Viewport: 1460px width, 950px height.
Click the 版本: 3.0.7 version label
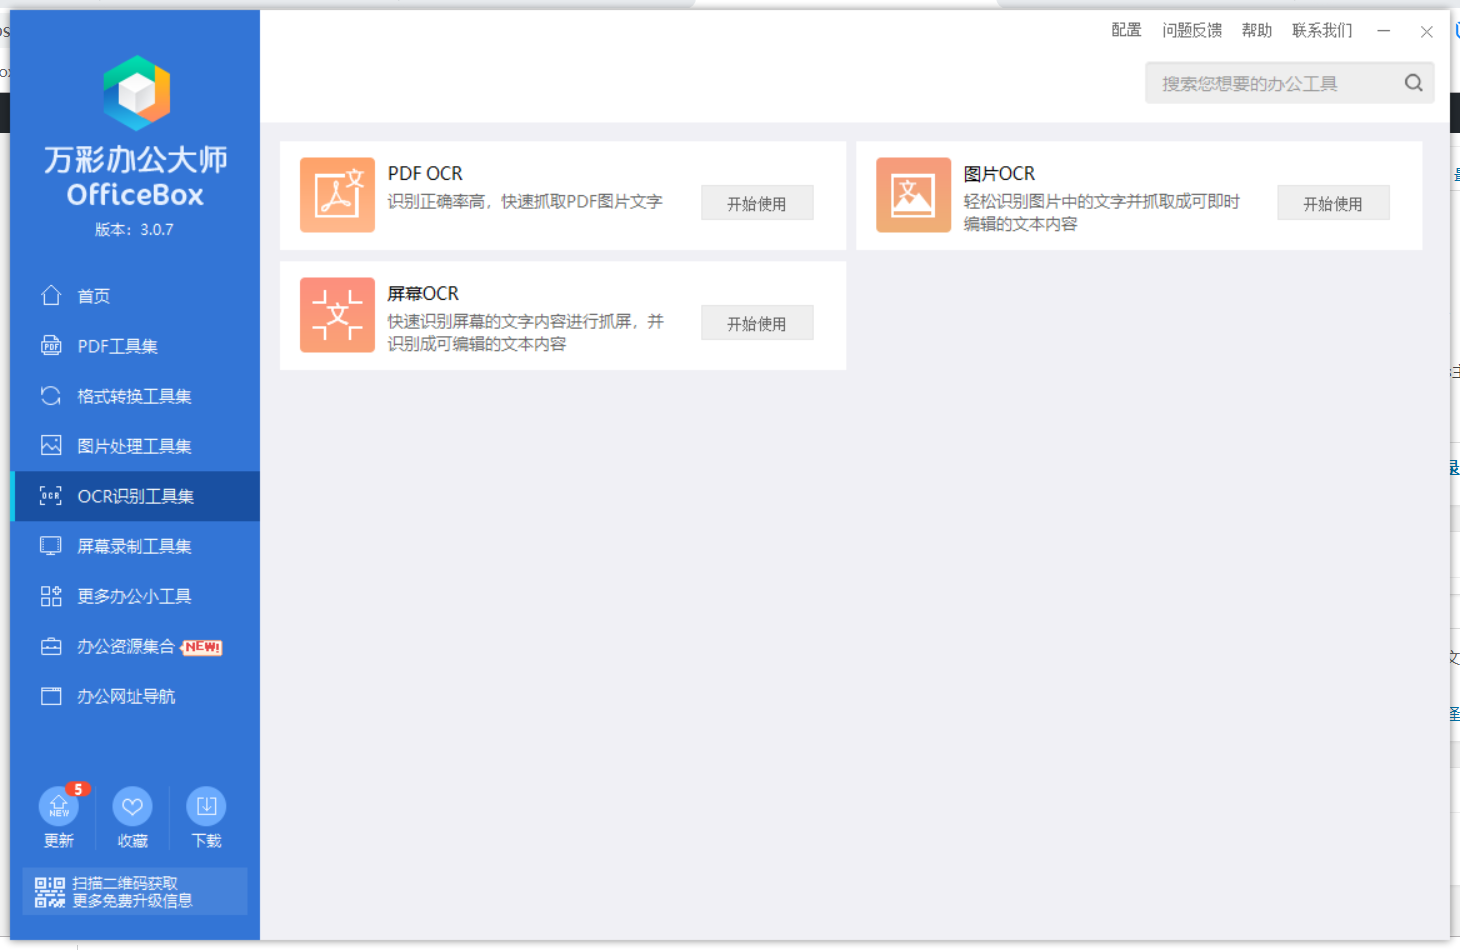134,229
